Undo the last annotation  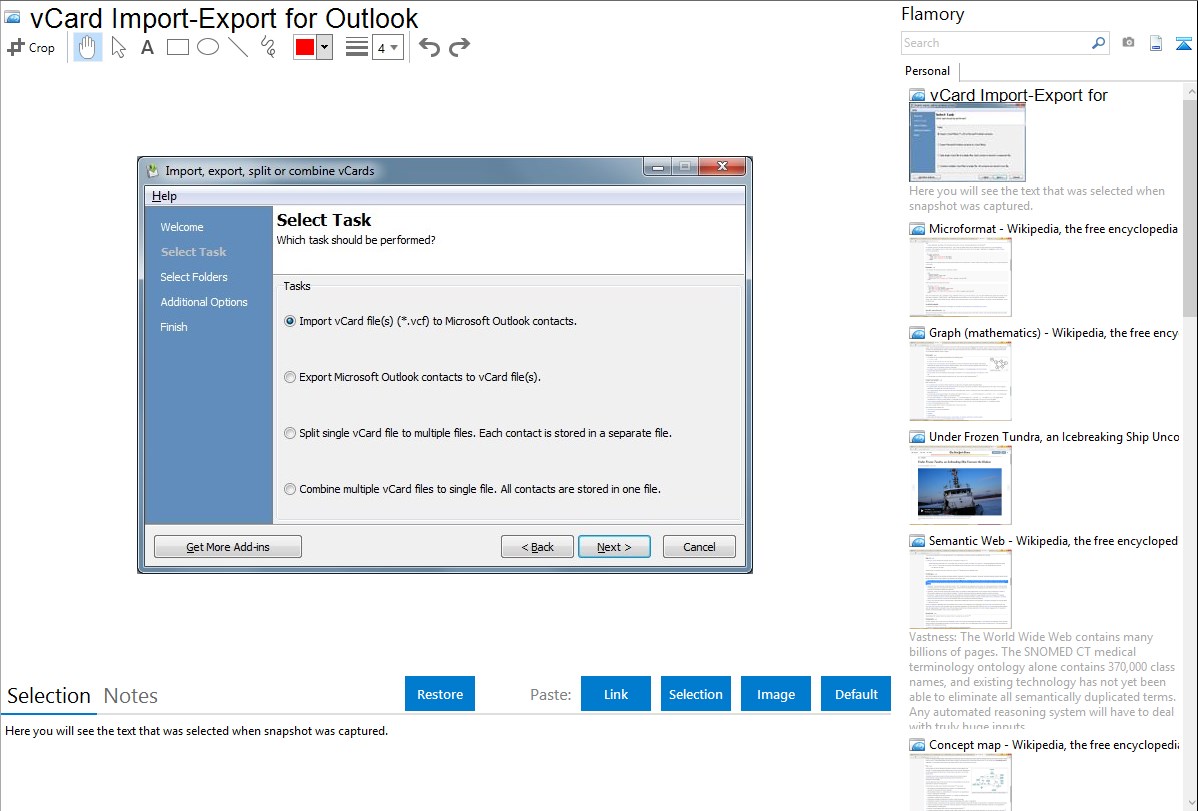click(x=429, y=47)
